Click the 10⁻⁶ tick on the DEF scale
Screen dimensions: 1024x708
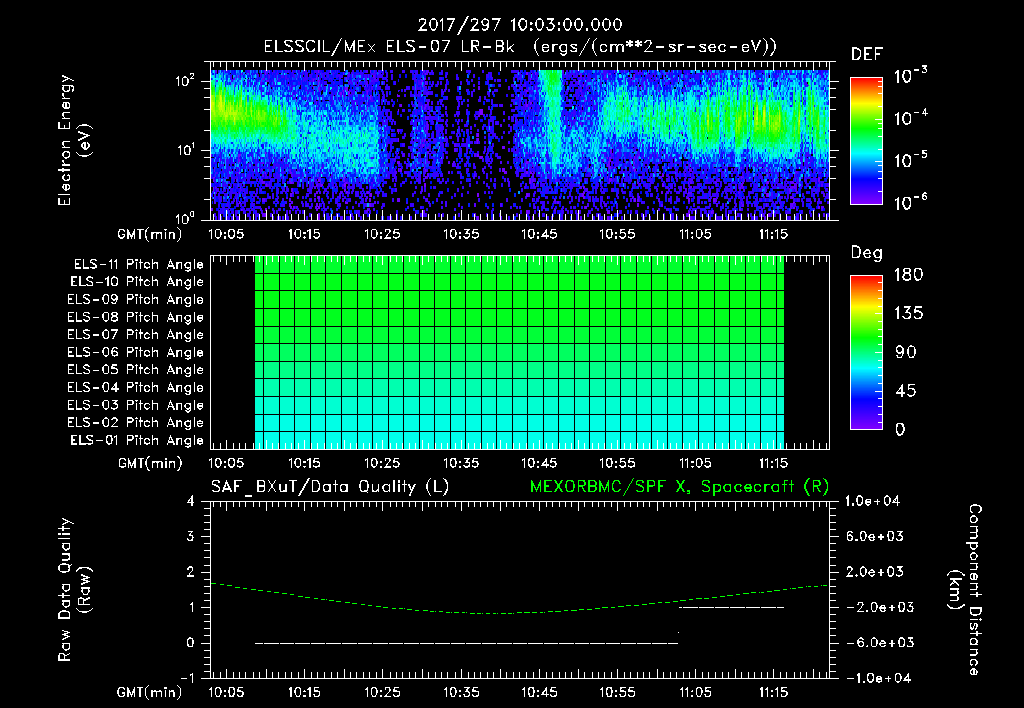tap(910, 202)
